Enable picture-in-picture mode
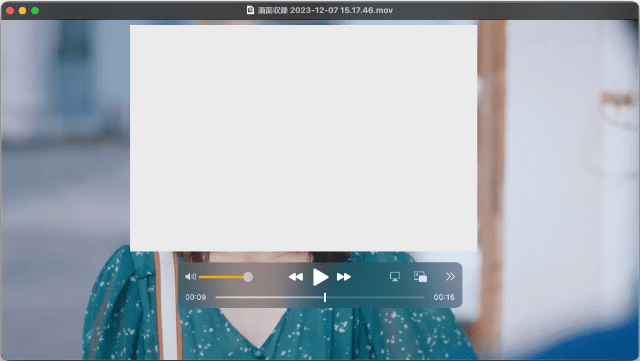The height and width of the screenshot is (361, 640). pyautogui.click(x=420, y=277)
